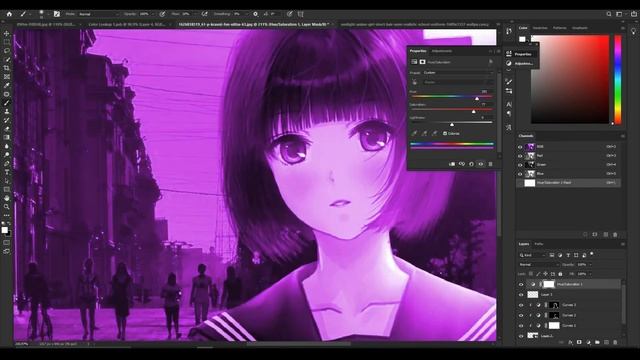
Task: Select the Hand tool
Action: (7, 198)
